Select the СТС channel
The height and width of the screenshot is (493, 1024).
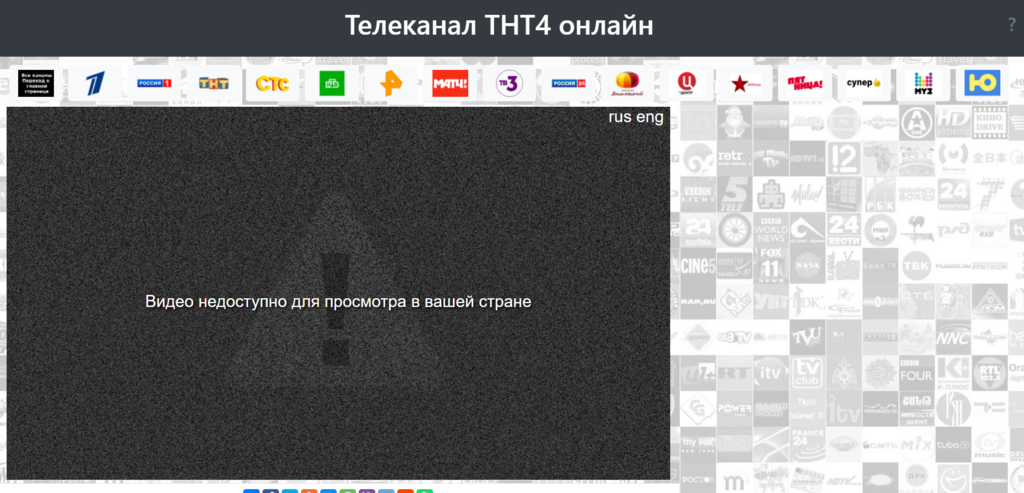point(272,84)
